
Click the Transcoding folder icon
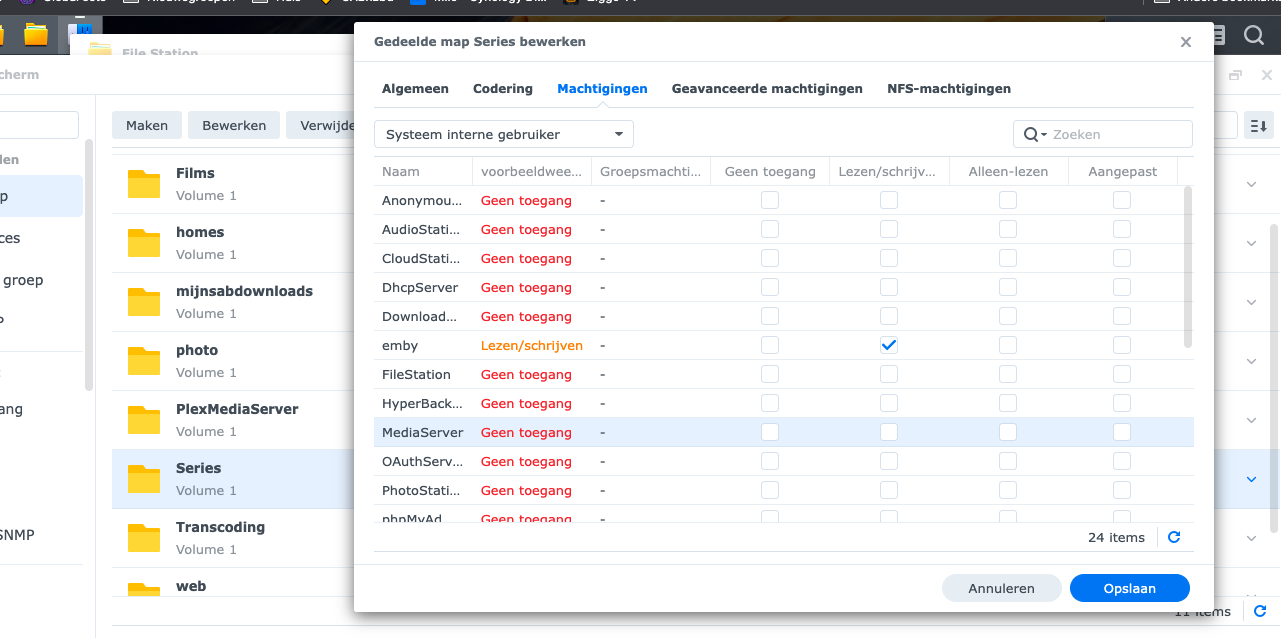[x=144, y=537]
